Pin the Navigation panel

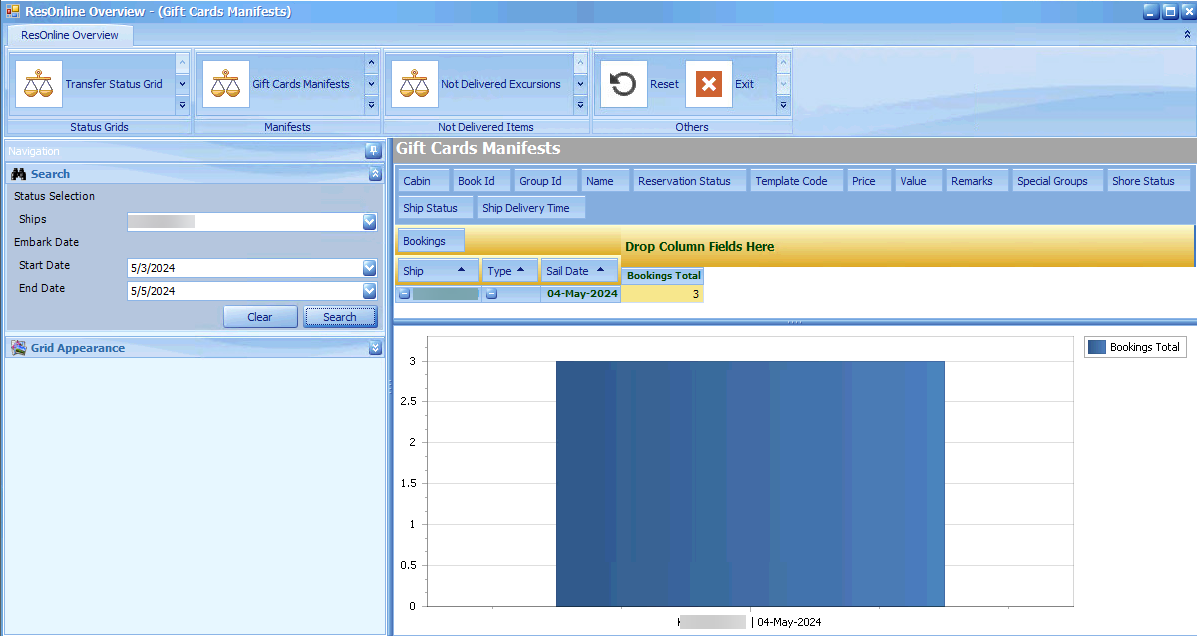[x=373, y=151]
